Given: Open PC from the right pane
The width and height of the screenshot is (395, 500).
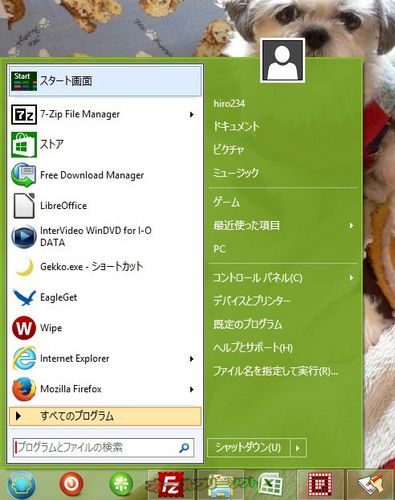Looking at the screenshot, I should click(219, 249).
